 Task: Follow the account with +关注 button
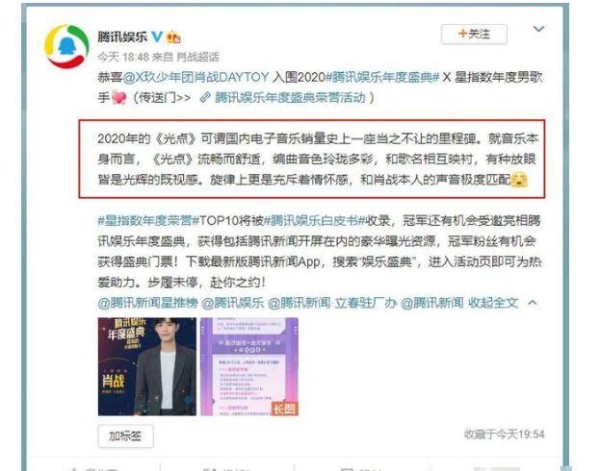click(x=474, y=34)
